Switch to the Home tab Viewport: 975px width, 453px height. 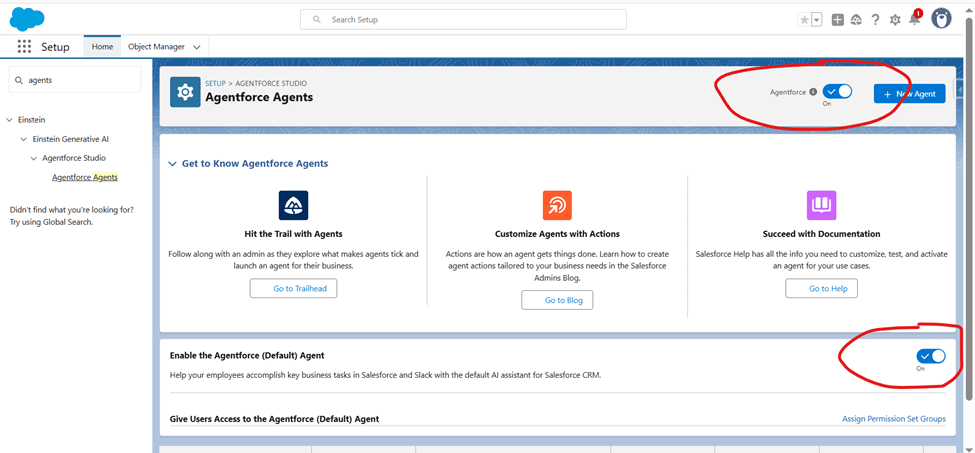pos(103,47)
